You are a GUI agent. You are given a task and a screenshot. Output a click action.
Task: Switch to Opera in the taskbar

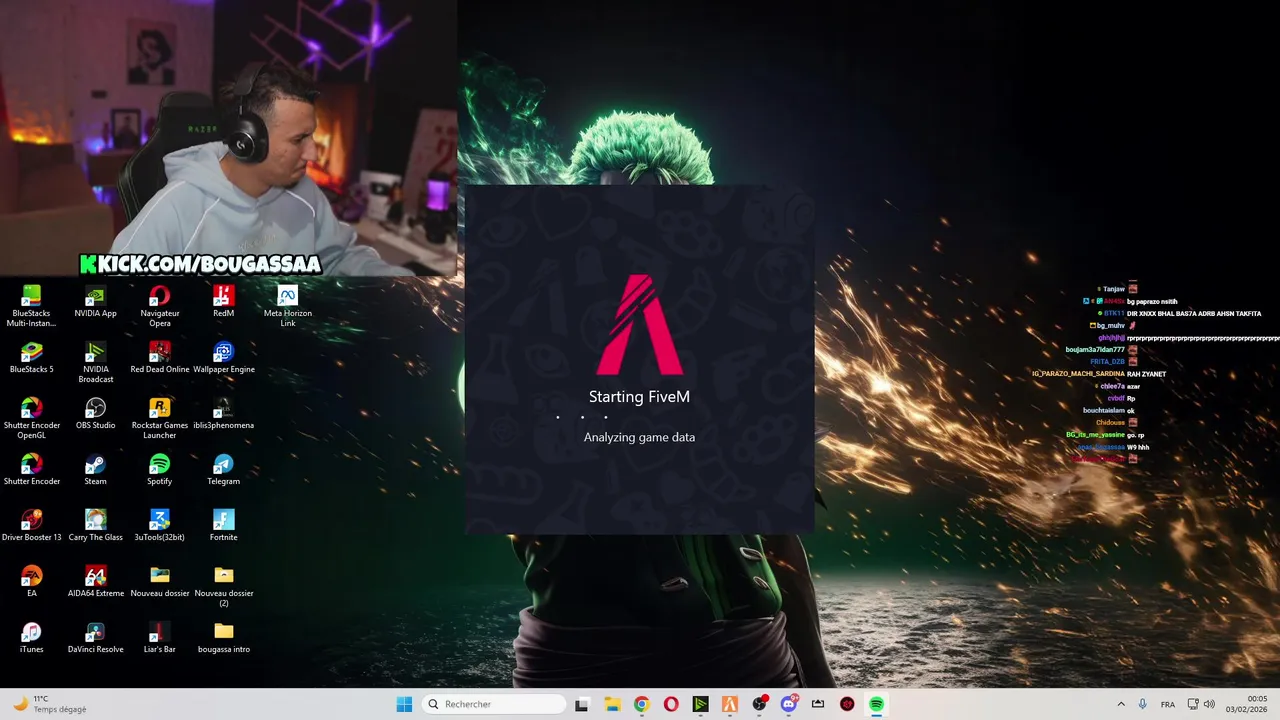tap(671, 704)
